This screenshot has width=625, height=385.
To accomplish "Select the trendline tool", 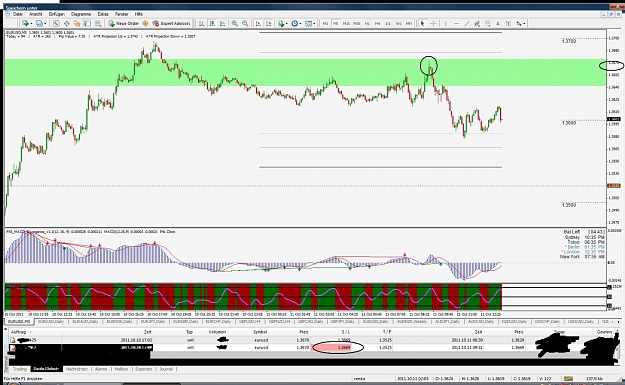I will tap(467, 24).
